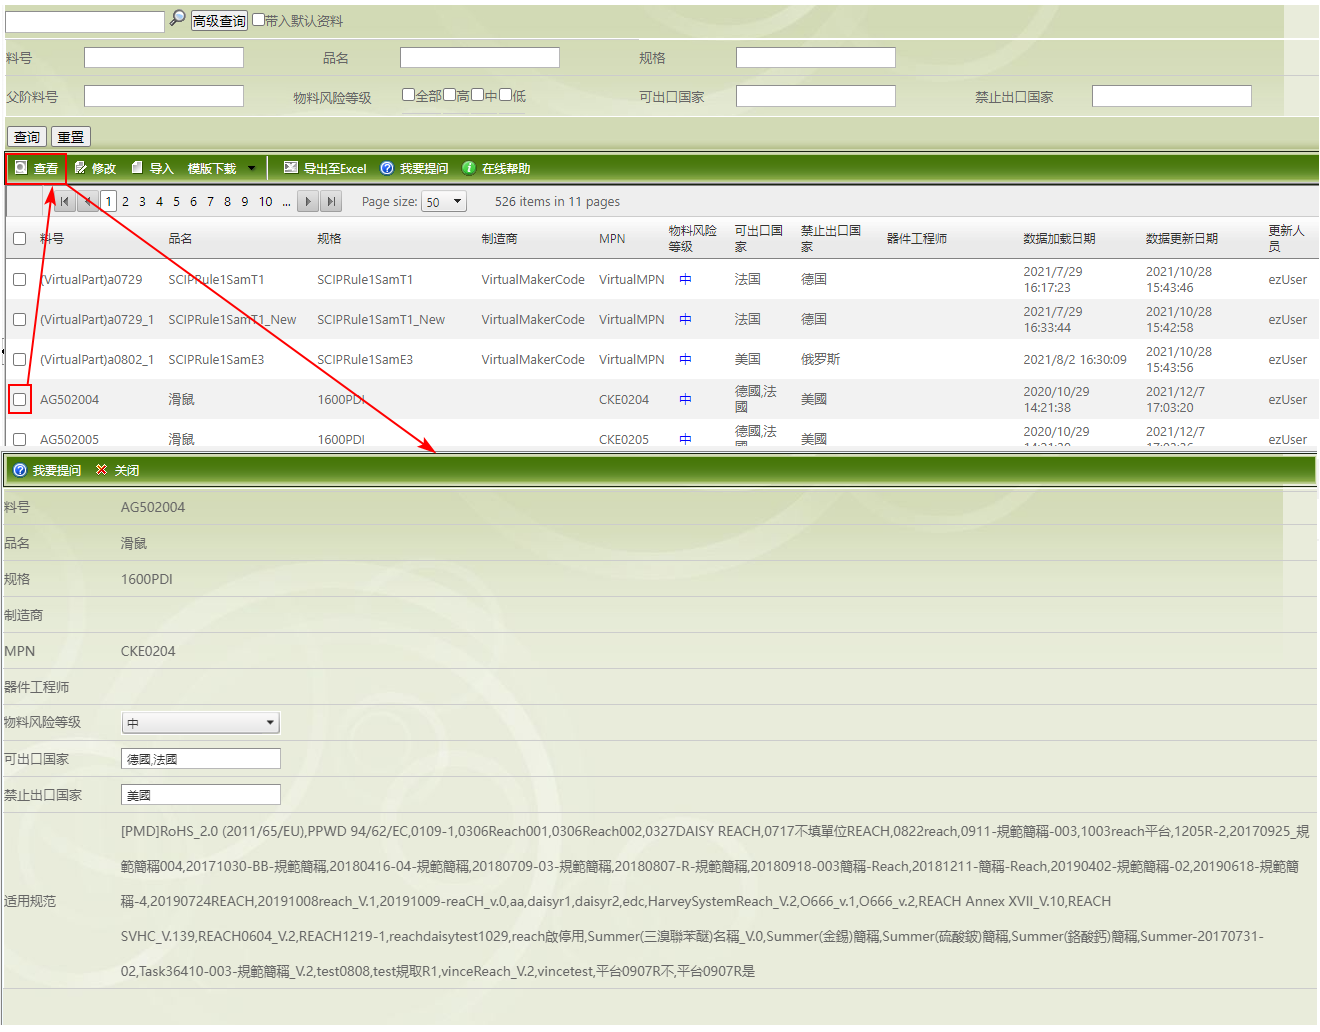Screen dimensions: 1320x1032
Task: Click the 禁止出口国家 field containing 美國
Action: coord(201,795)
